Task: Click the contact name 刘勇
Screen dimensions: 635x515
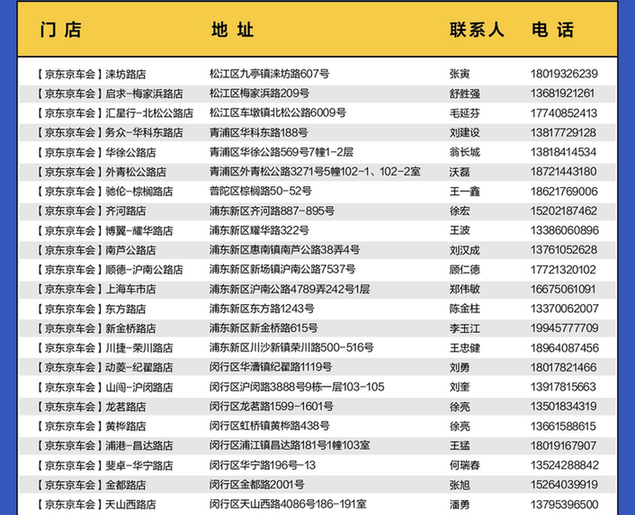Action: 460,368
